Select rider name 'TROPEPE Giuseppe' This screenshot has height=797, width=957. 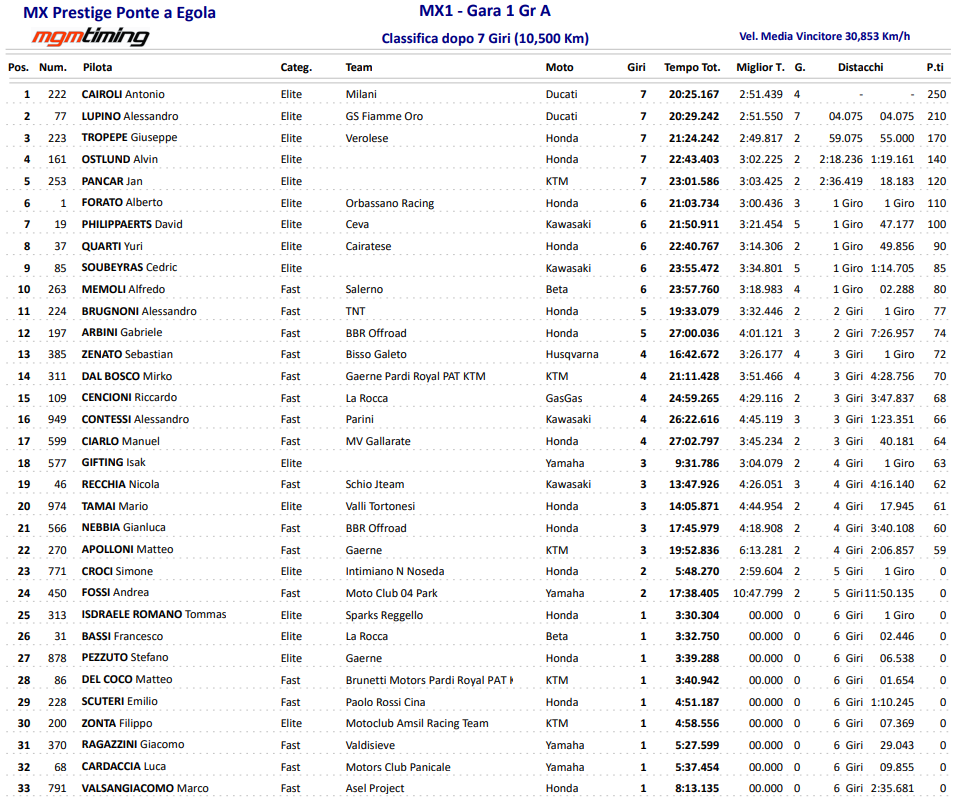tap(129, 137)
